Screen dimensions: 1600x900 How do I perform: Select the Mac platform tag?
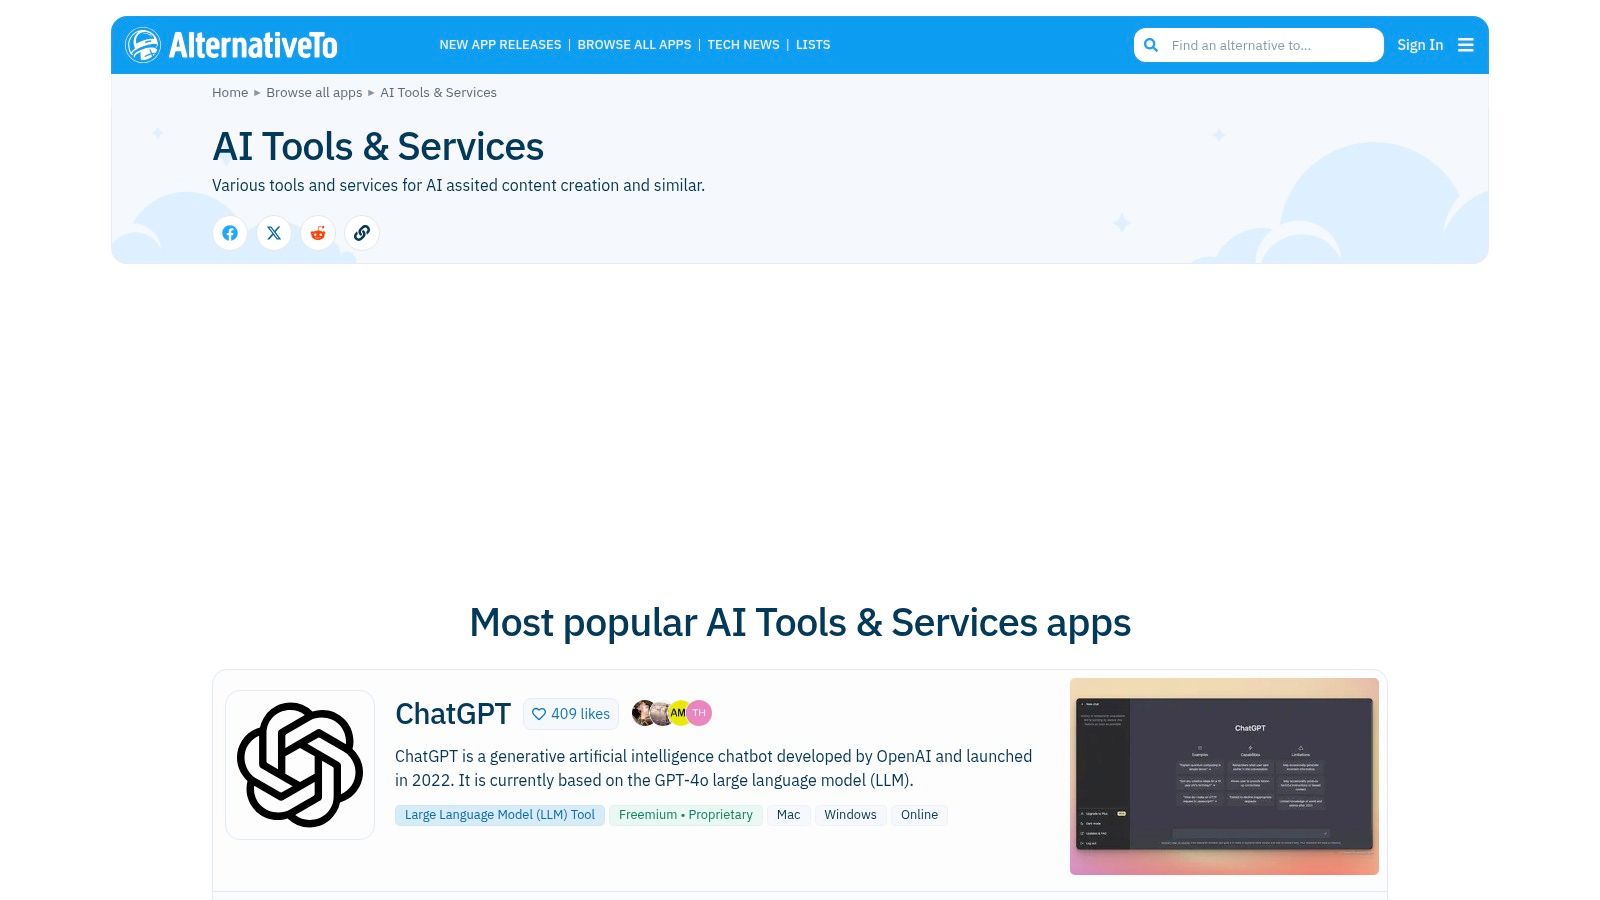(x=788, y=815)
